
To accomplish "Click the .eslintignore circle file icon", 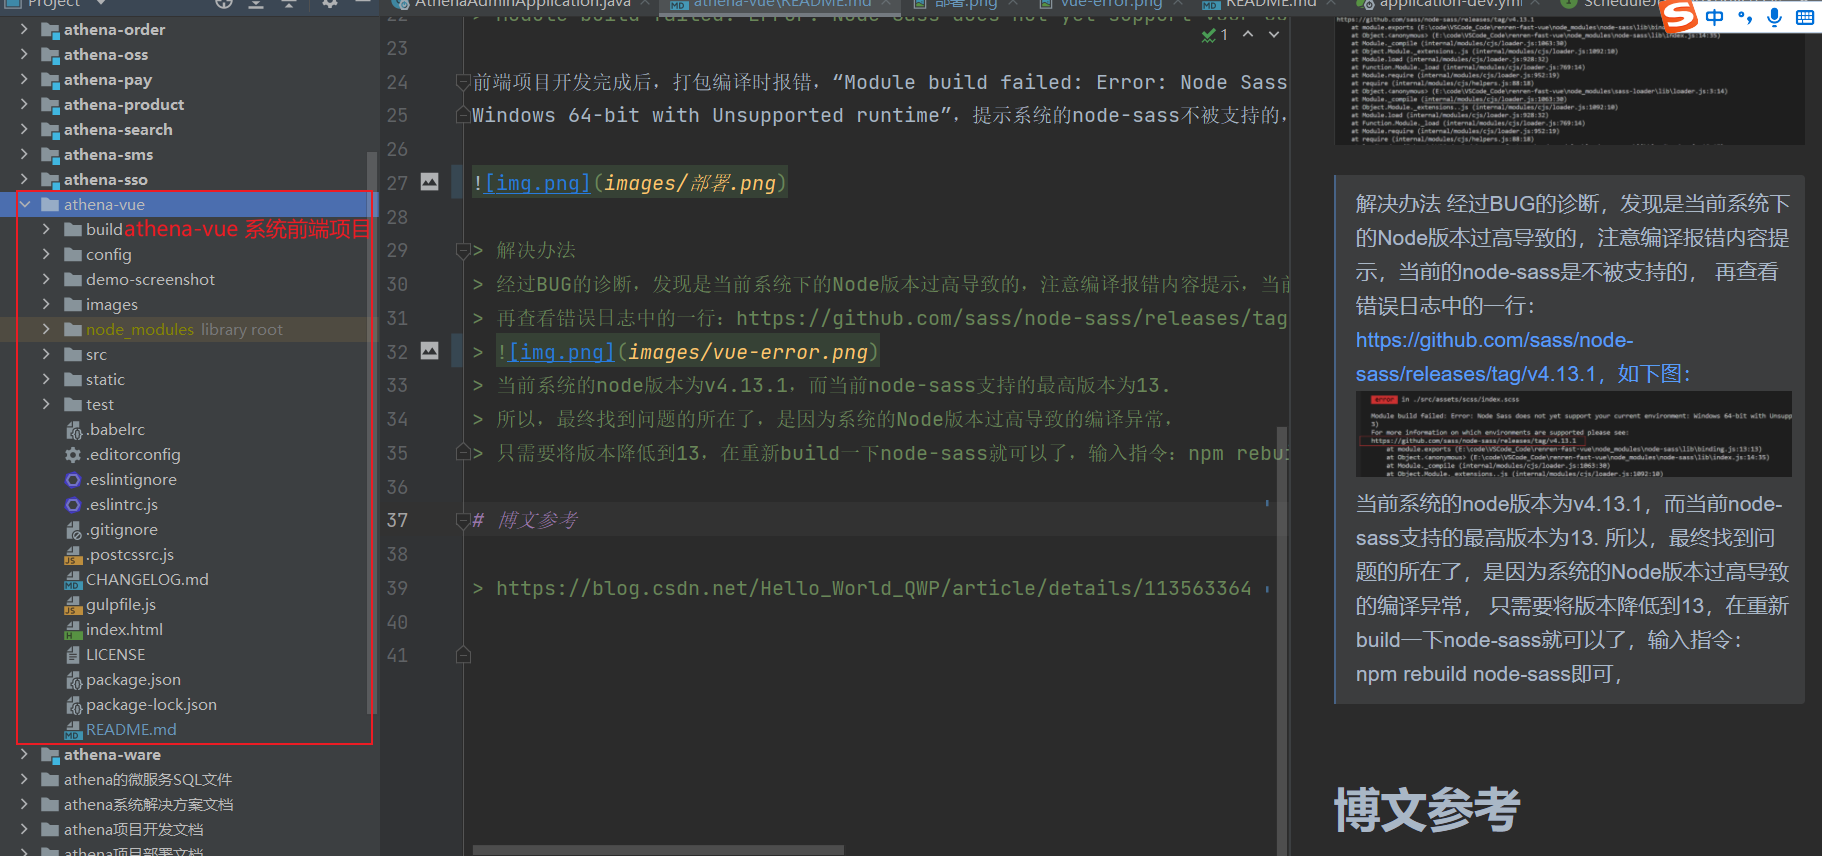I will pyautogui.click(x=73, y=480).
